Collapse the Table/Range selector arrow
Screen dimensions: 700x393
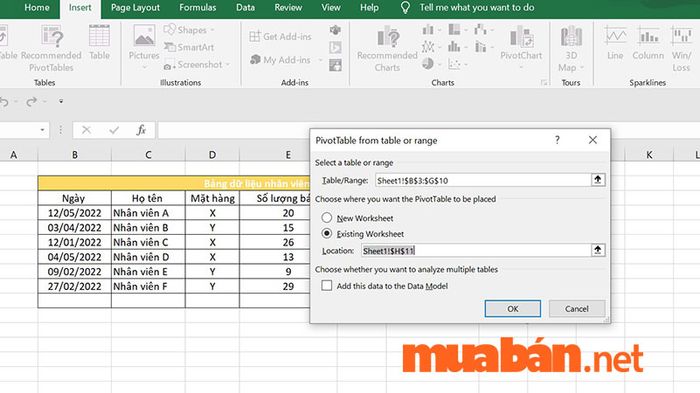click(598, 180)
